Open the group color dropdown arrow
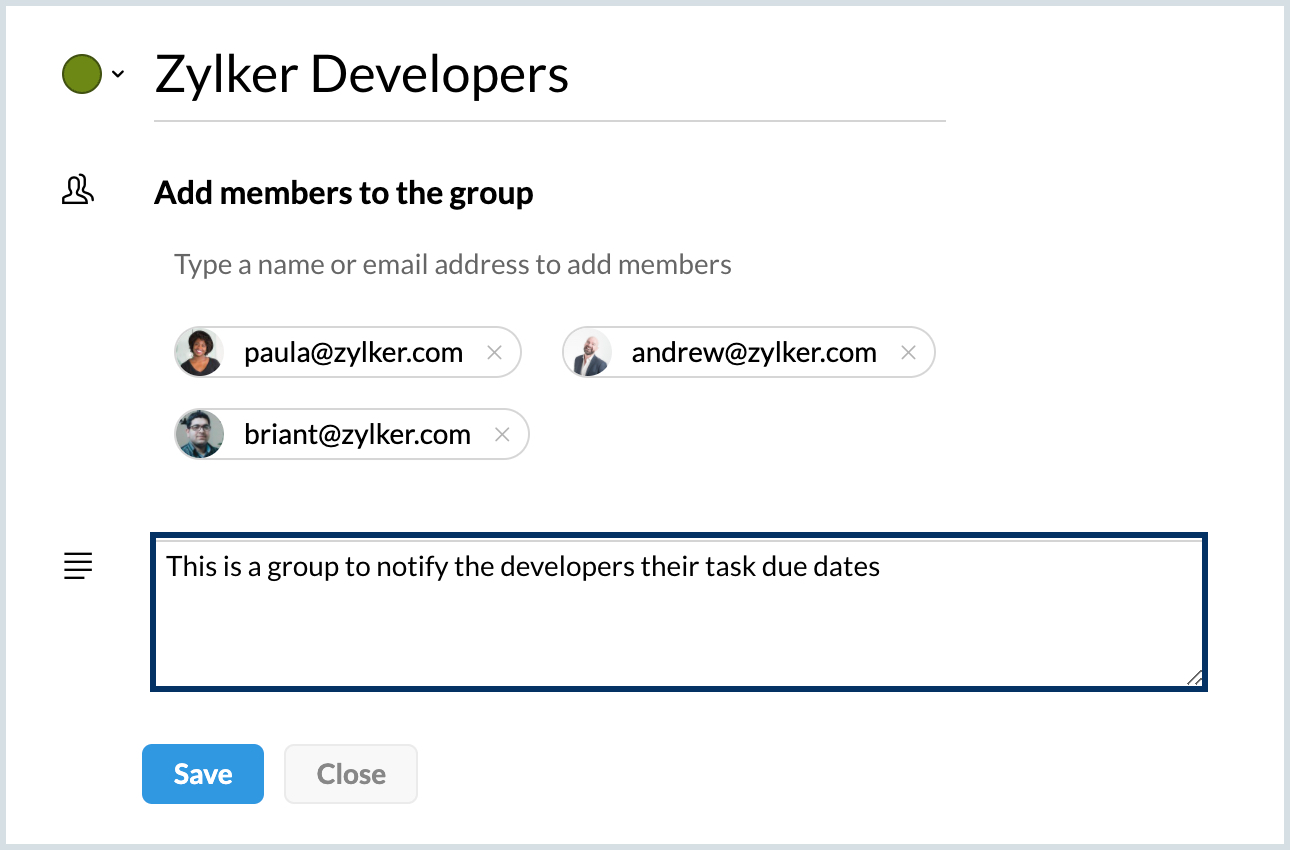The image size is (1290, 850). (x=118, y=74)
